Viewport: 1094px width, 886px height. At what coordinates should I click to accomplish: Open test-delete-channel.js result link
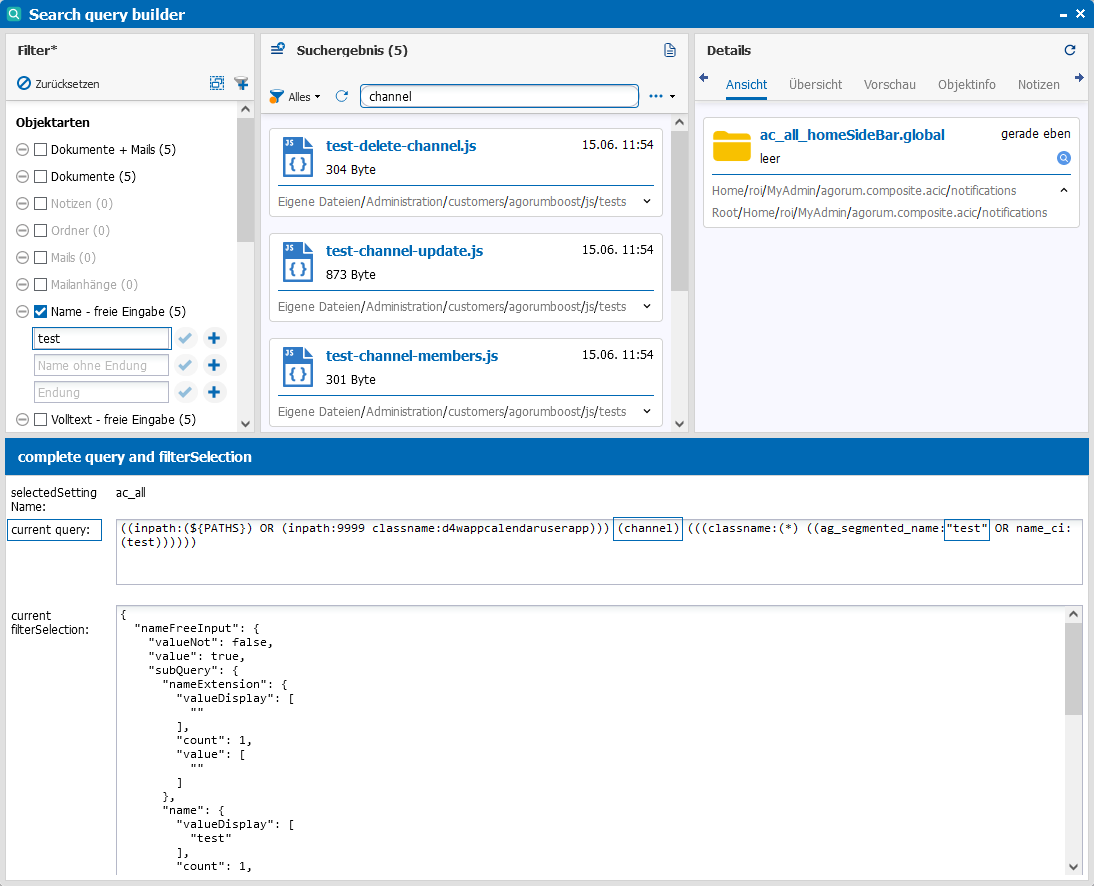(401, 146)
